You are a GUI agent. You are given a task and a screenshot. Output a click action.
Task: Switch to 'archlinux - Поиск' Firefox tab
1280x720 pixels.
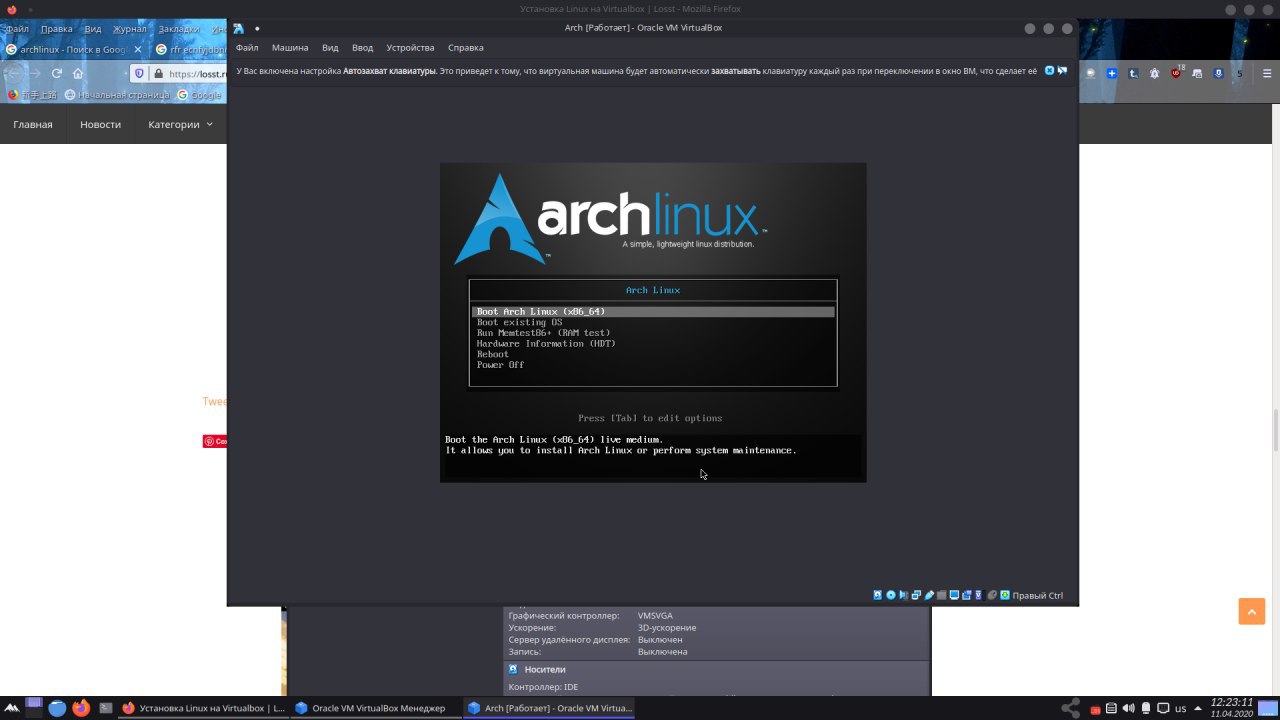tap(73, 49)
